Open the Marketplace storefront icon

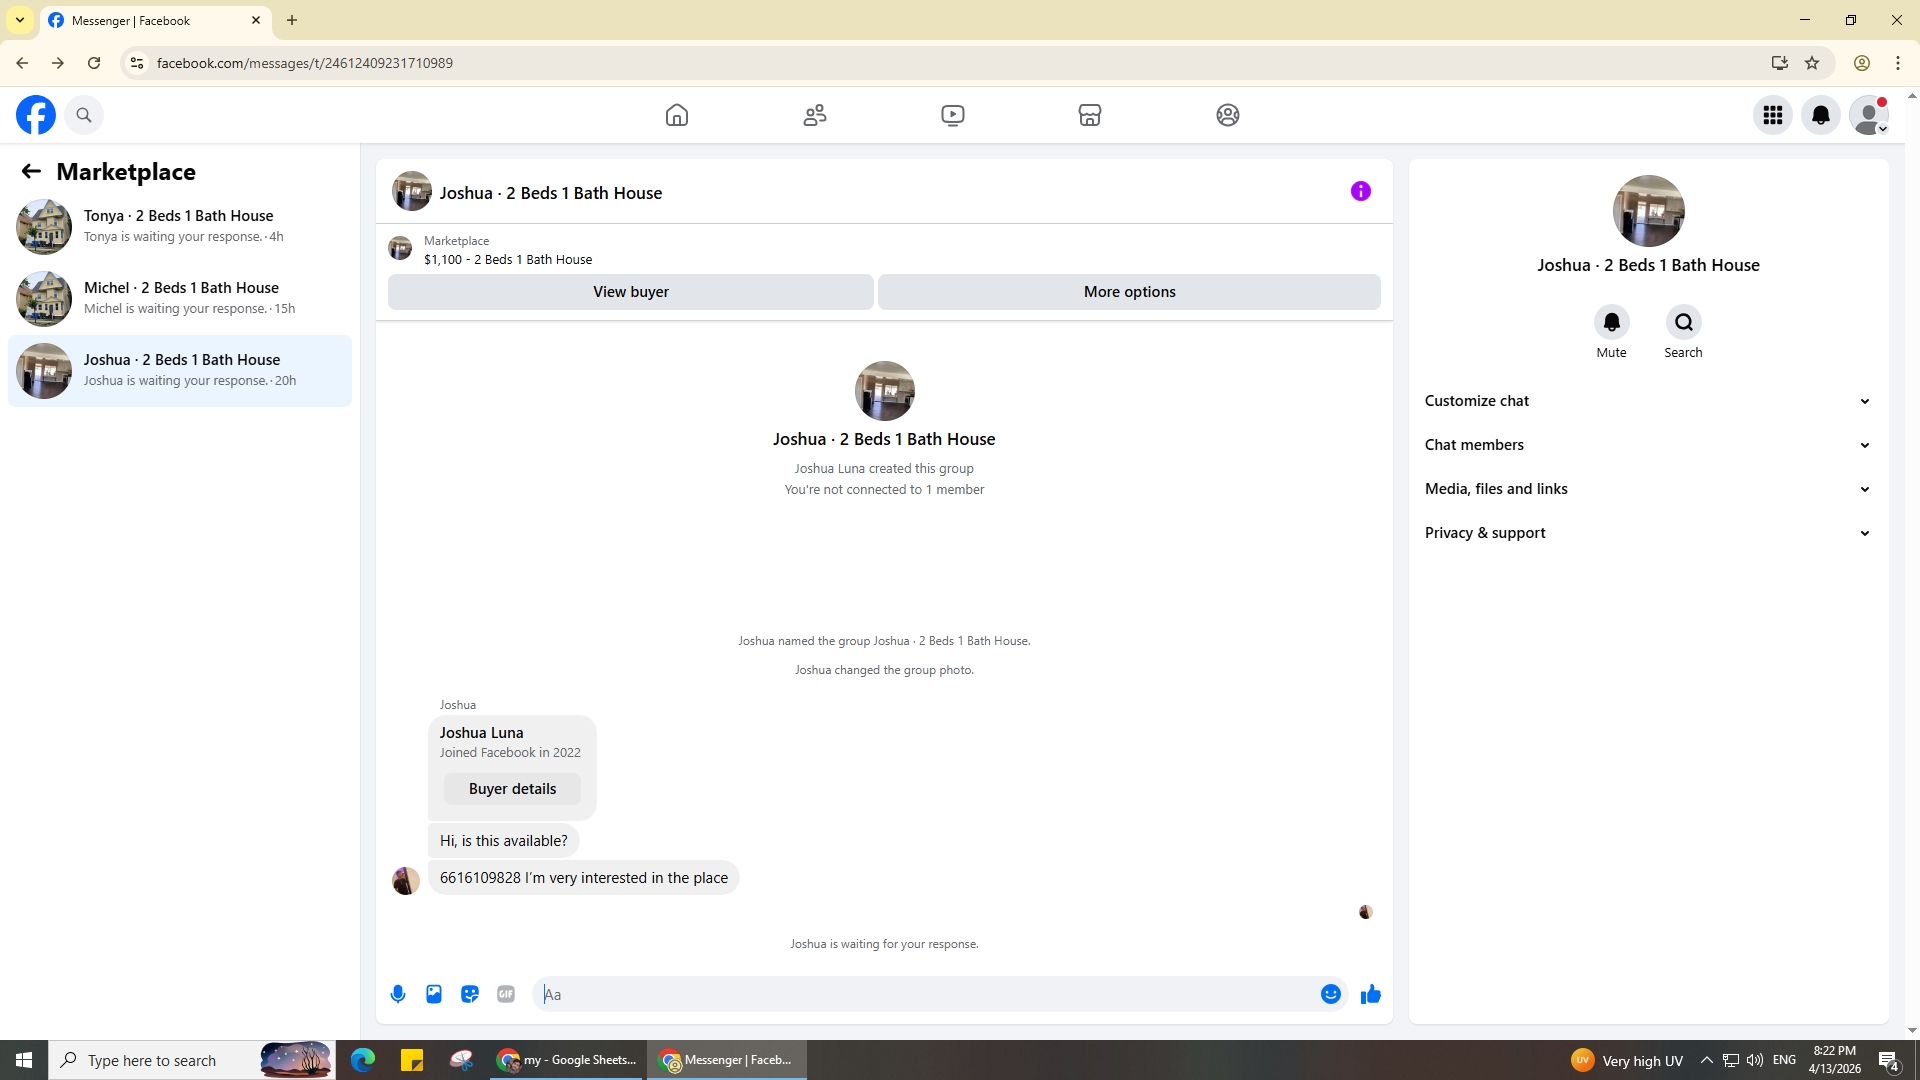click(x=1090, y=115)
